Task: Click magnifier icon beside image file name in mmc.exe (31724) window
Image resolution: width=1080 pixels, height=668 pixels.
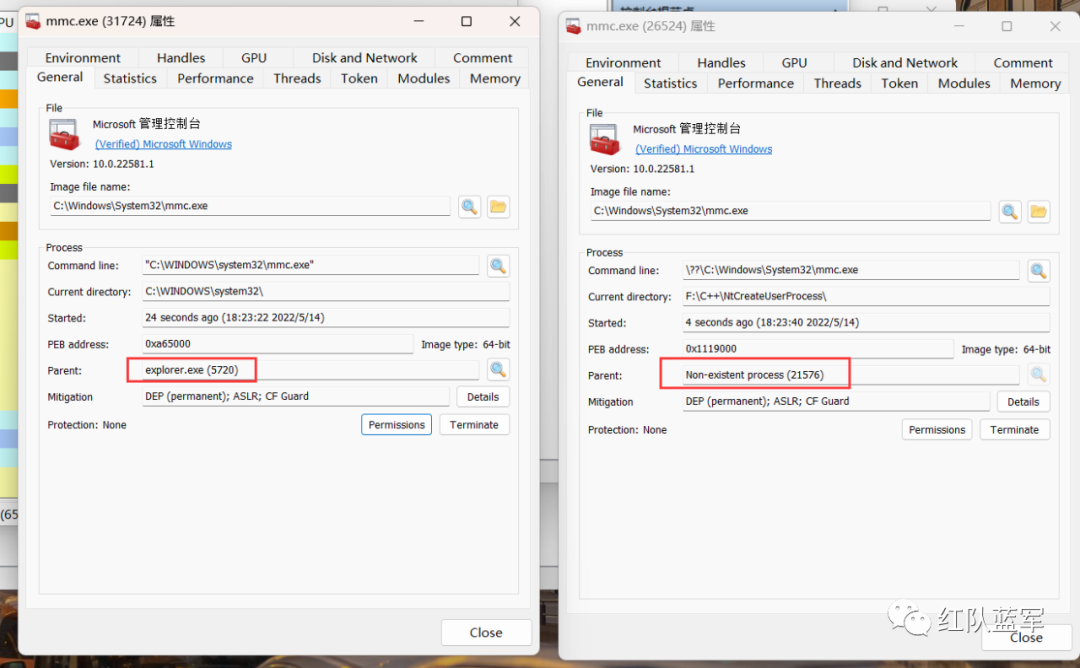Action: 470,206
